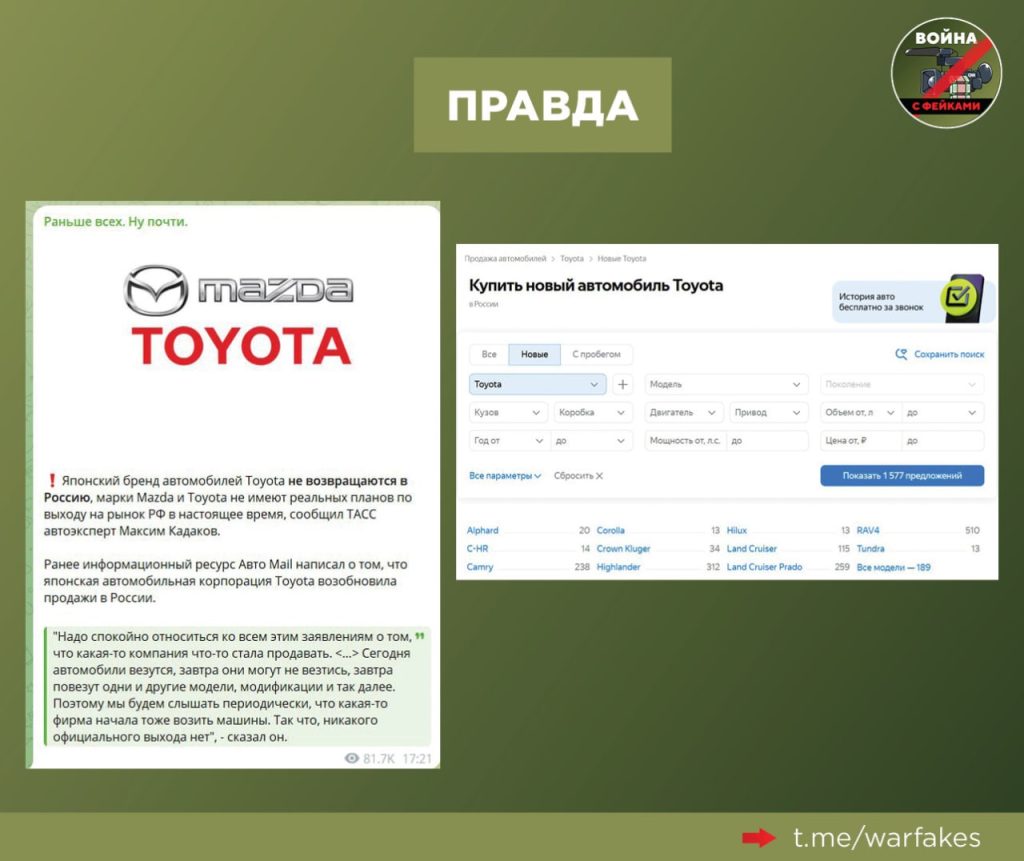Click the history check phone icon
Screen dimensions: 1024x861
pos(963,299)
